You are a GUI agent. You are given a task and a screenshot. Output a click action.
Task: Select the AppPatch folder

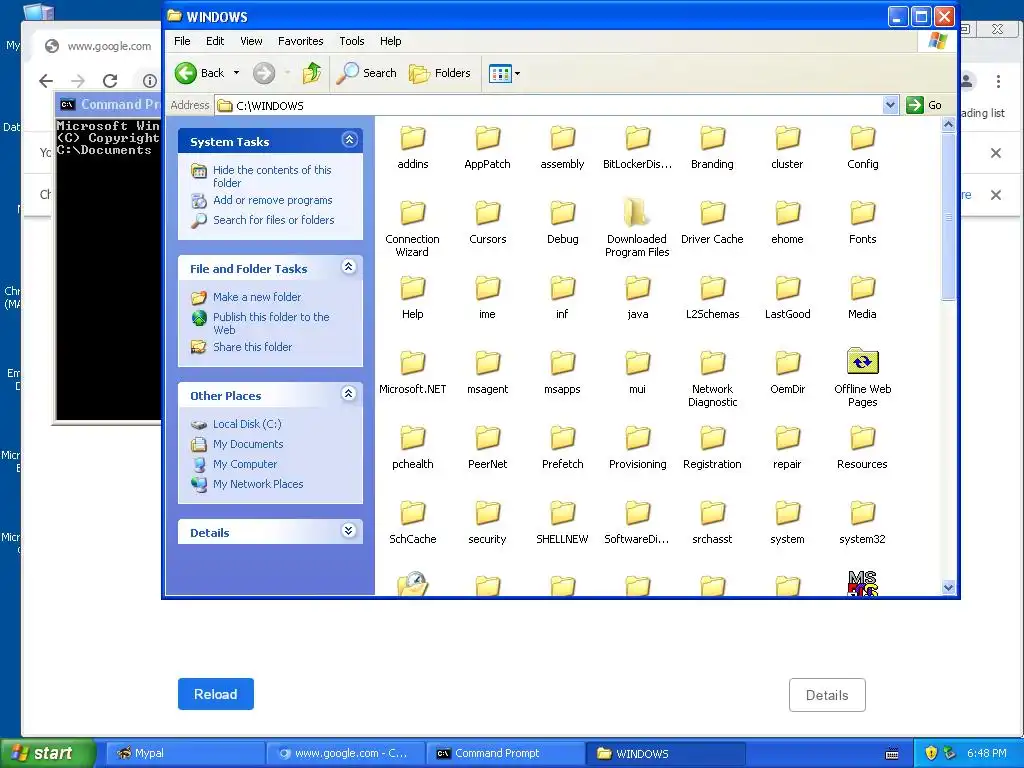click(x=487, y=148)
